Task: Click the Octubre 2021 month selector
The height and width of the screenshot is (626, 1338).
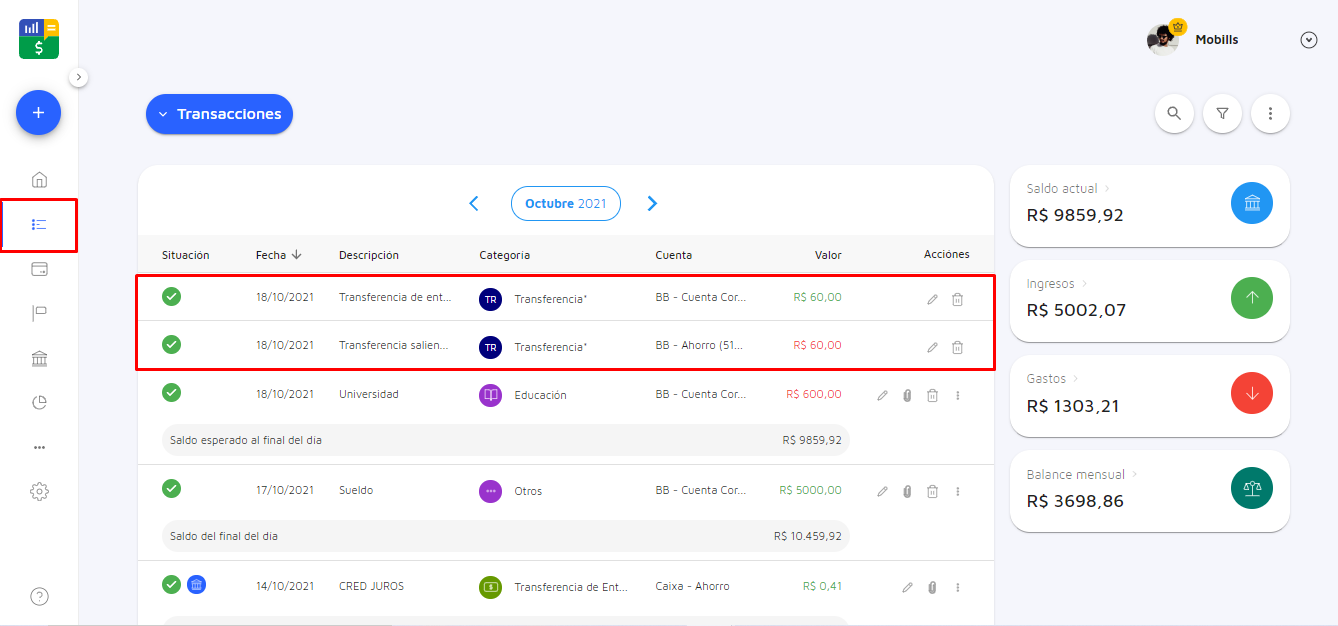Action: click(x=565, y=203)
